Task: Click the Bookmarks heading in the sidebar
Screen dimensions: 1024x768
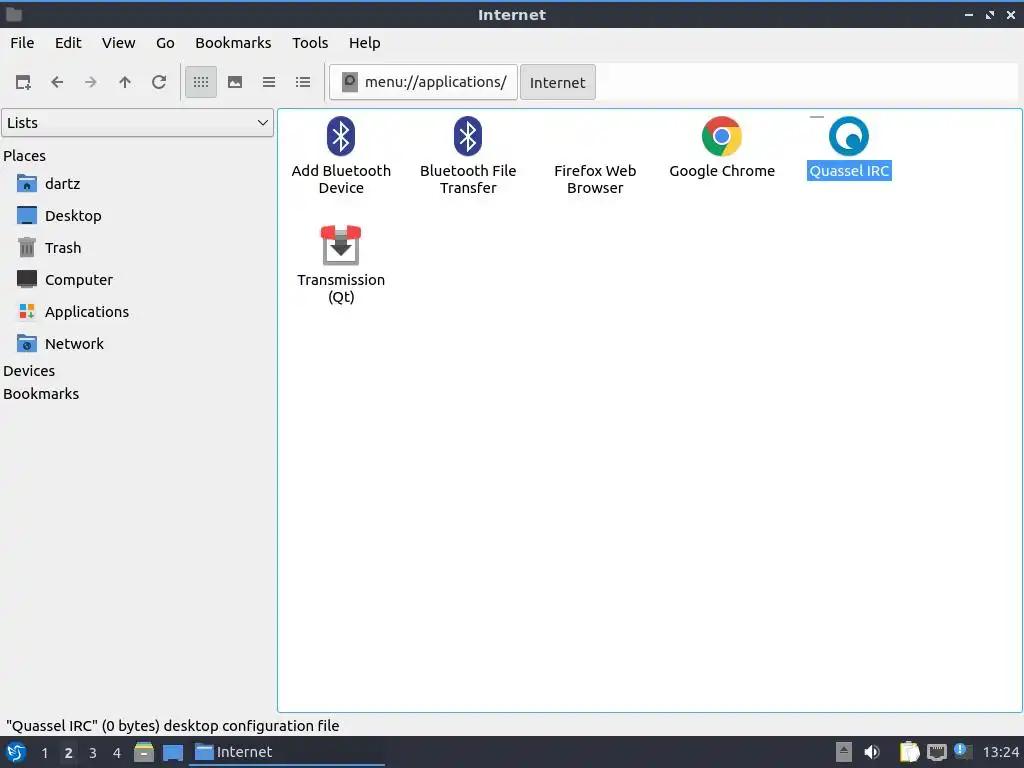Action: coord(41,394)
